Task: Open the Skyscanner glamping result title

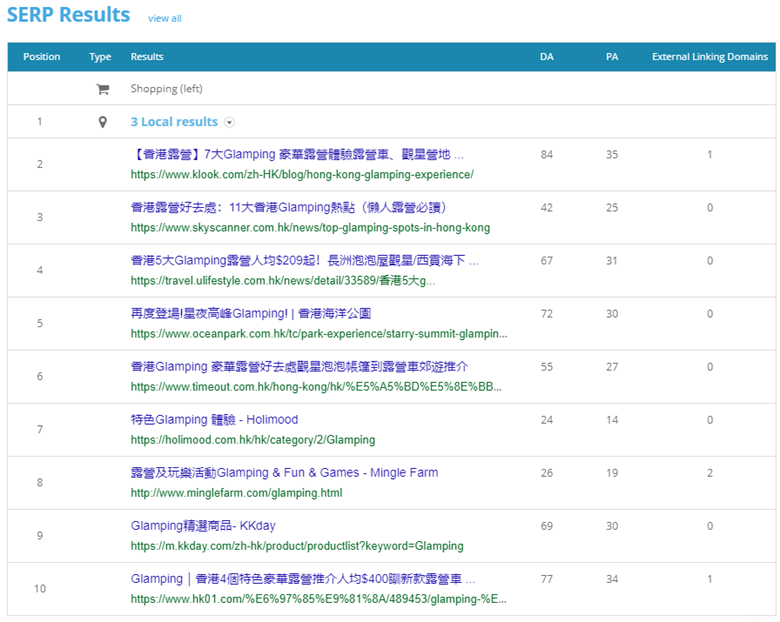Action: [x=288, y=208]
